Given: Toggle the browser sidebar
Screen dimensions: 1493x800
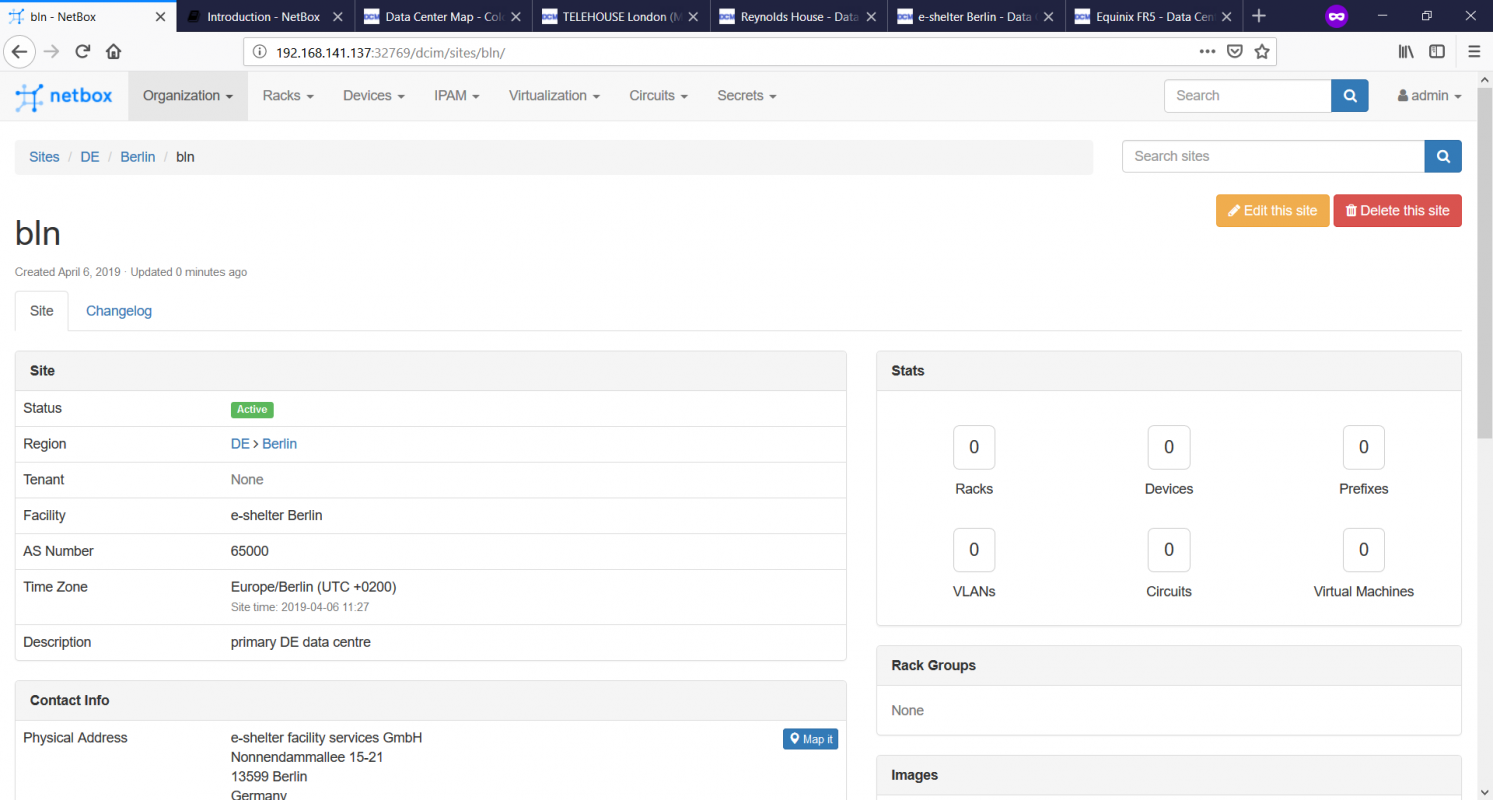Looking at the screenshot, I should click(x=1437, y=51).
